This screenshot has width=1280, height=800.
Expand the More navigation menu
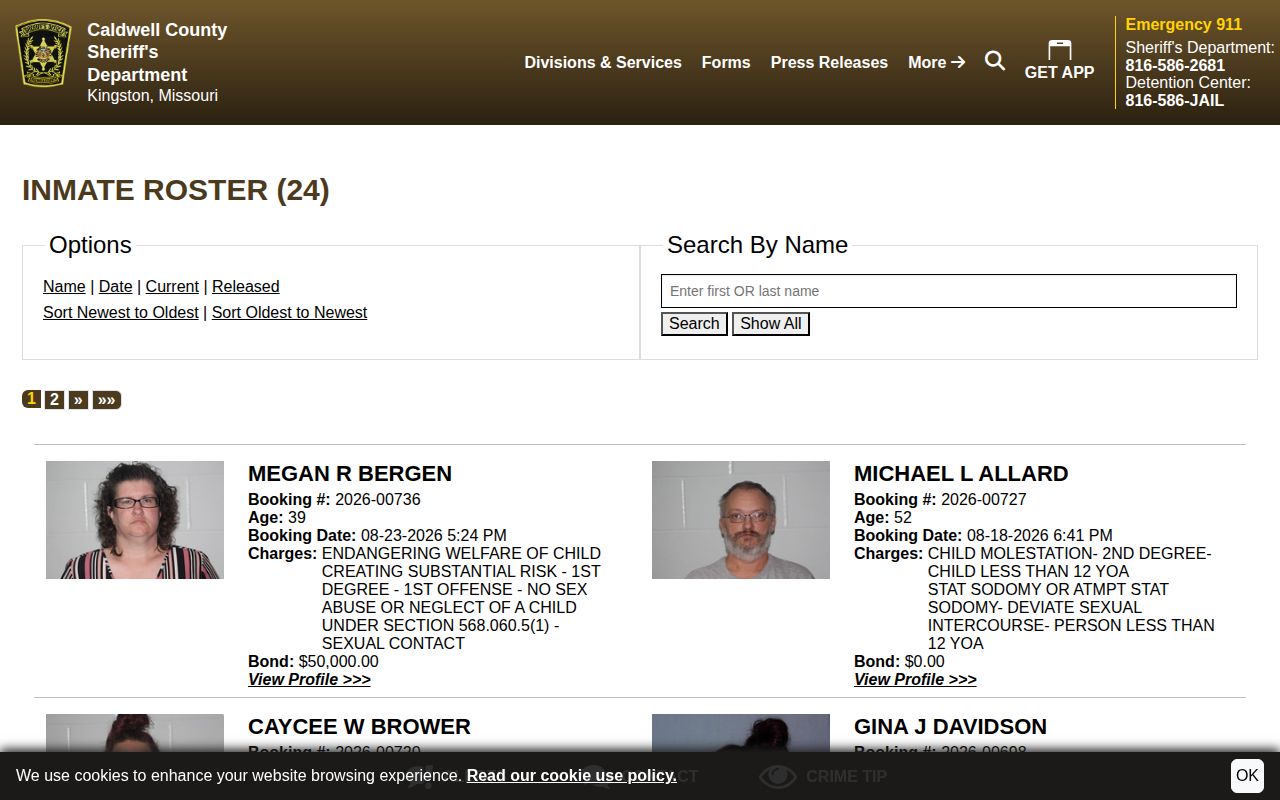click(936, 62)
